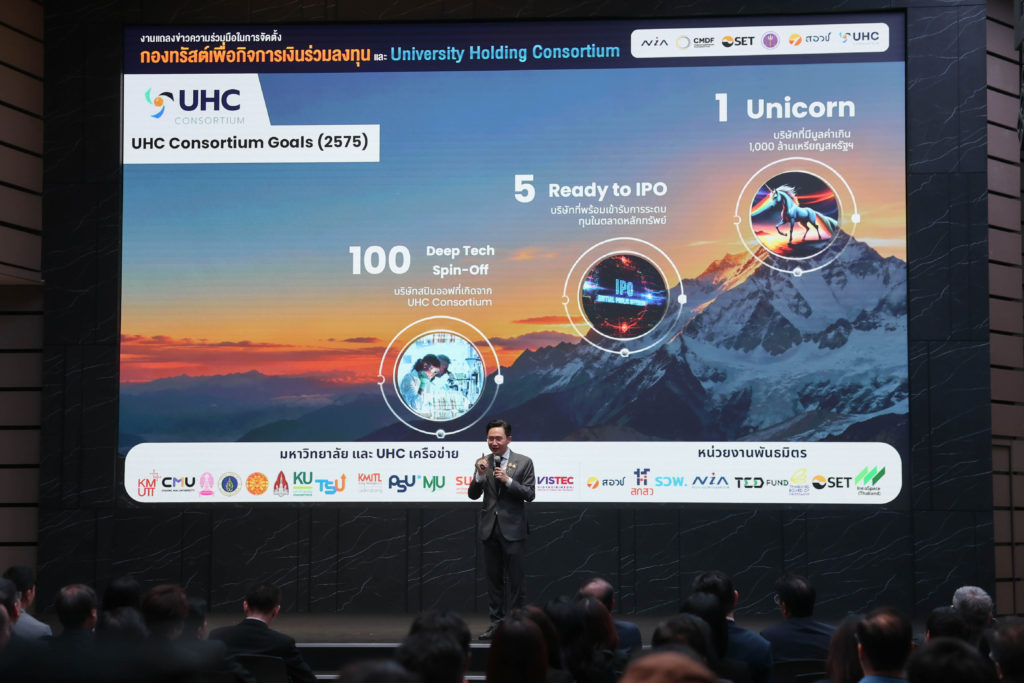Click the orange Thai headline 'กองทรัสต์เพื่อกิจการเงินร่วมลงทุน'
Screen dimensions: 1024x683
255,55
